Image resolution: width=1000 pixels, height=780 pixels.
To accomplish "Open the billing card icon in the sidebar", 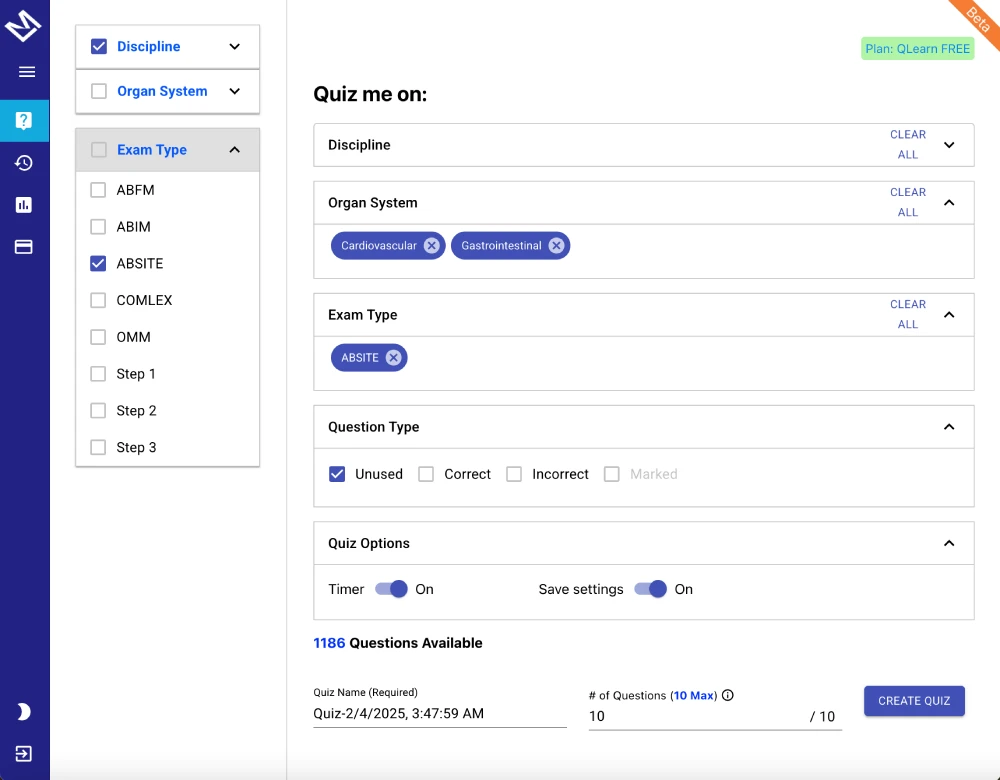I will click(x=24, y=247).
